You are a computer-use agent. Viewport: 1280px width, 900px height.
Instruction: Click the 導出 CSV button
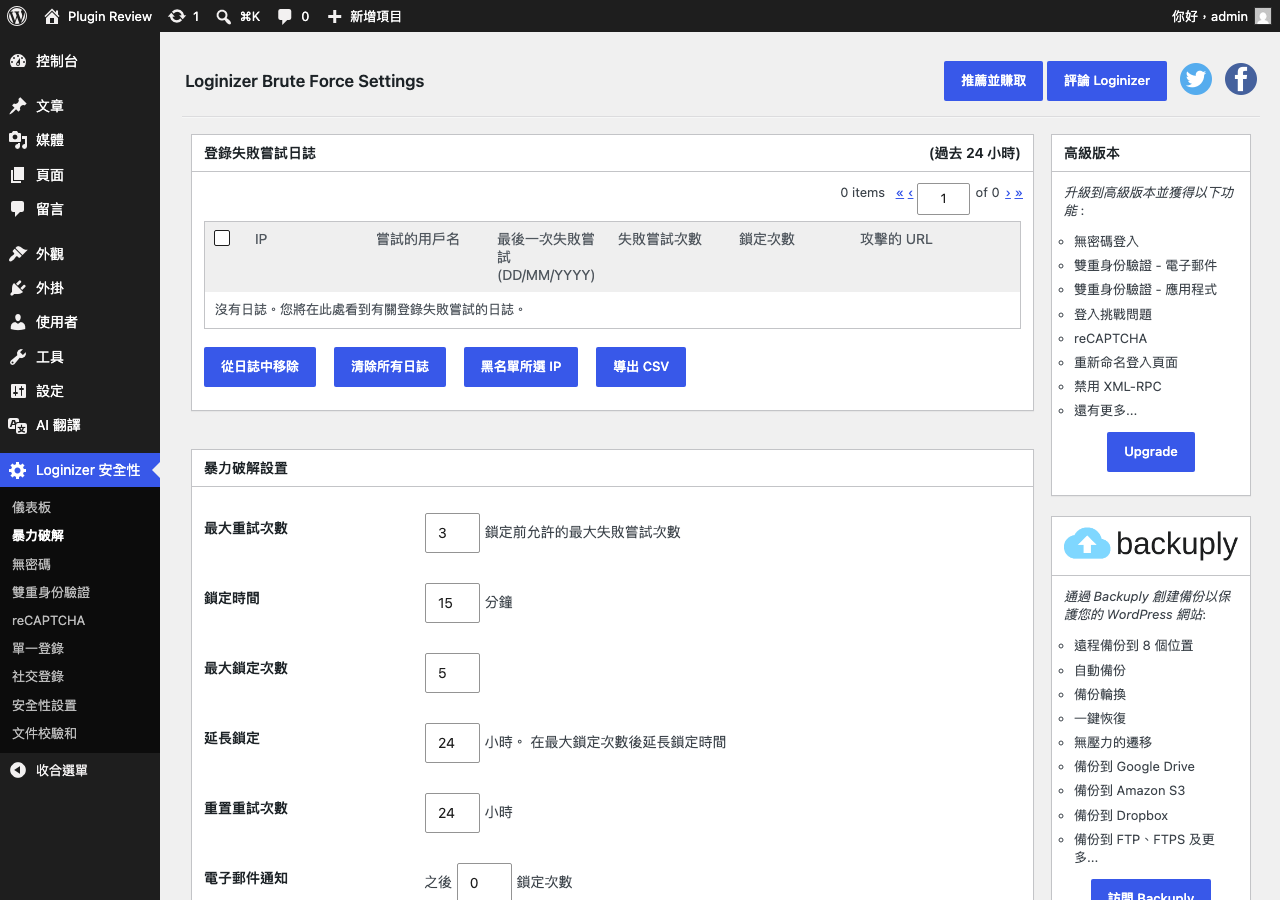click(x=641, y=367)
